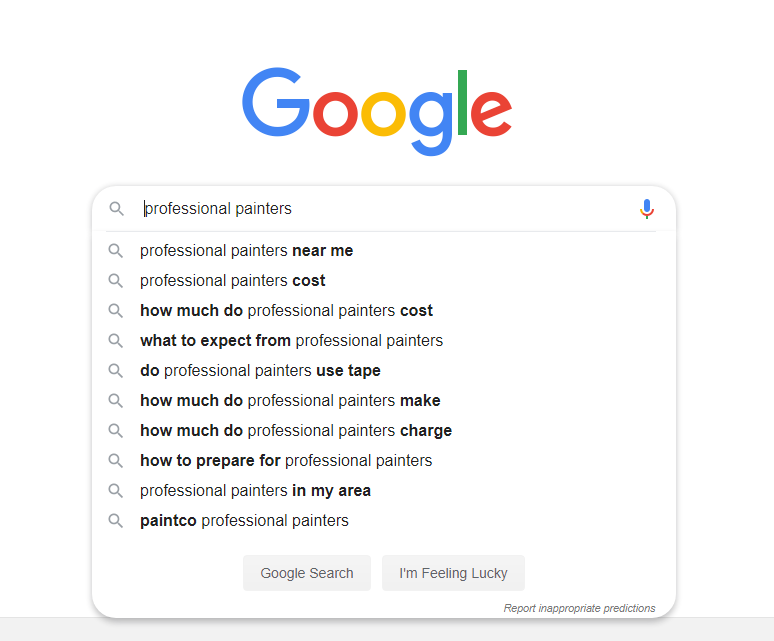Choose 'how much do professional painters cost'
Image resolution: width=774 pixels, height=641 pixels.
tap(384, 311)
